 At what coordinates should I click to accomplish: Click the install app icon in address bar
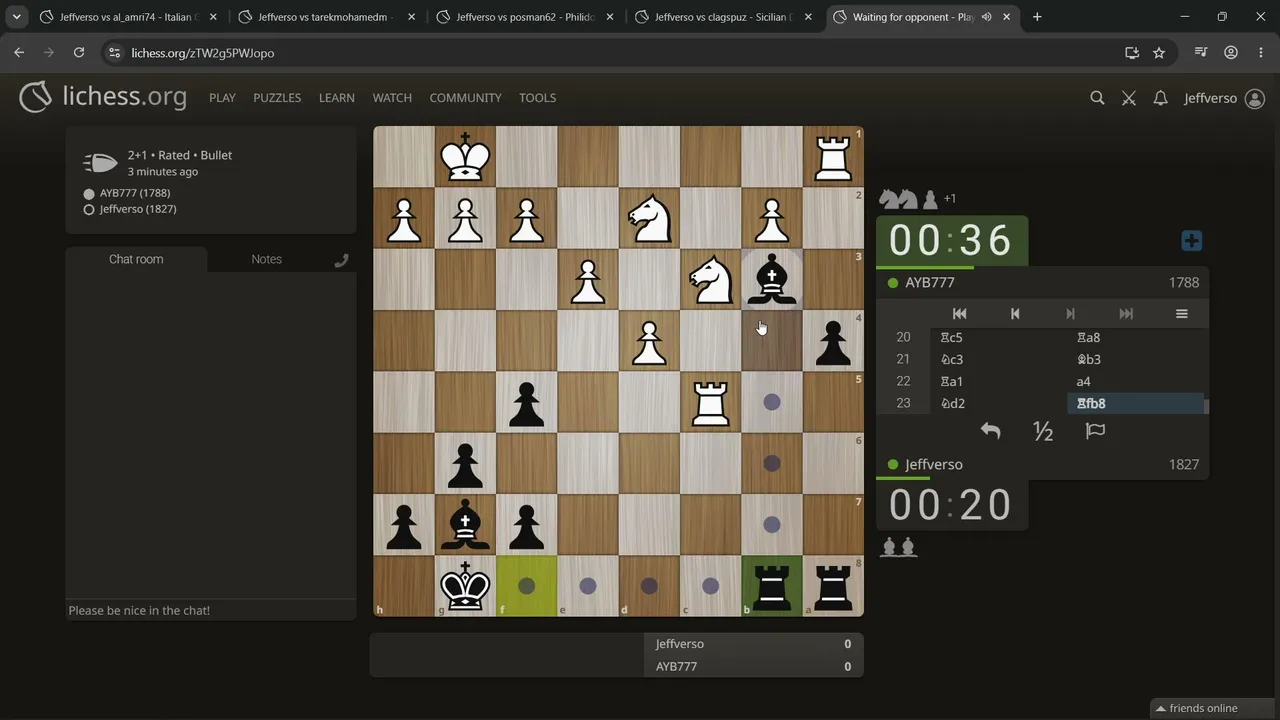[1132, 53]
